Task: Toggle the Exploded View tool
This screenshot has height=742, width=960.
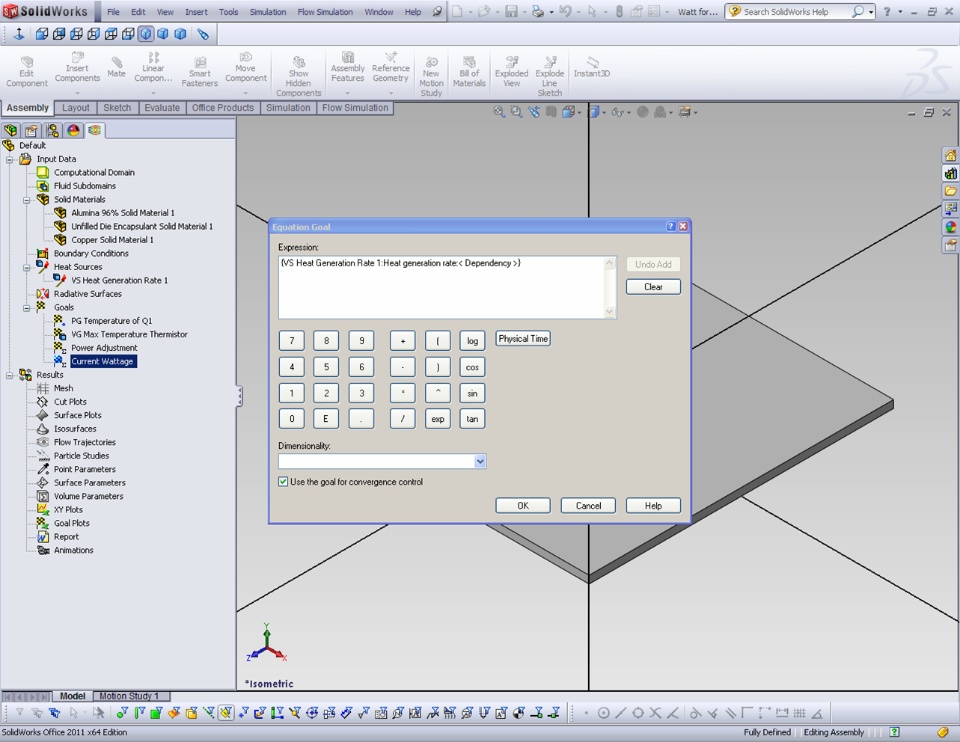Action: coord(511,72)
